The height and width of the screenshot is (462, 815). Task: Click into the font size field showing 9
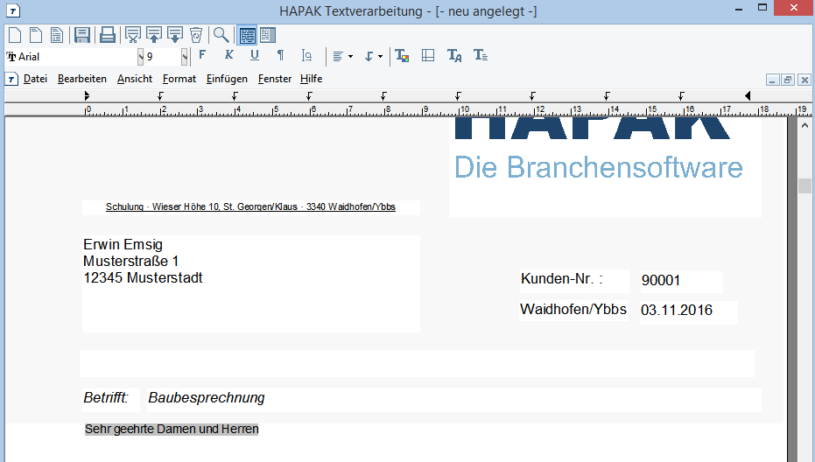pyautogui.click(x=163, y=57)
